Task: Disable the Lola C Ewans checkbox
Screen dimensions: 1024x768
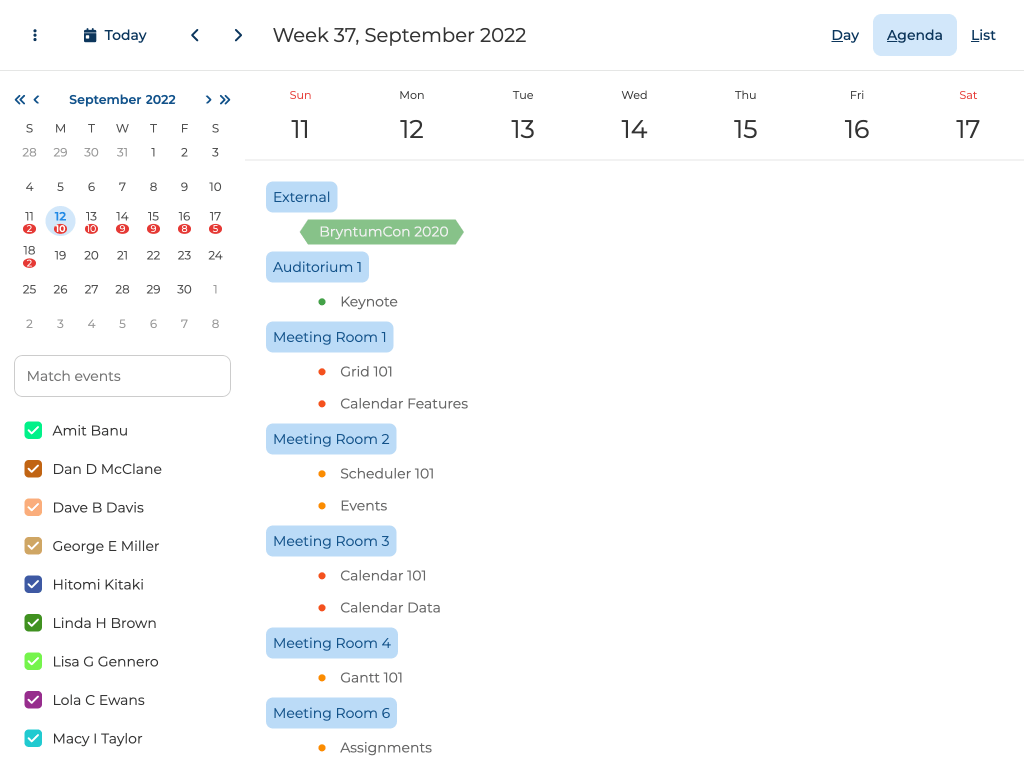Action: click(33, 700)
